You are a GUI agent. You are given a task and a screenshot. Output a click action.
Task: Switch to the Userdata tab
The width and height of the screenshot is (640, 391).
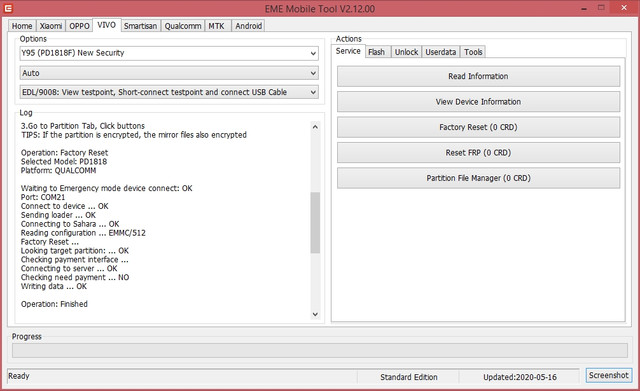tap(441, 52)
